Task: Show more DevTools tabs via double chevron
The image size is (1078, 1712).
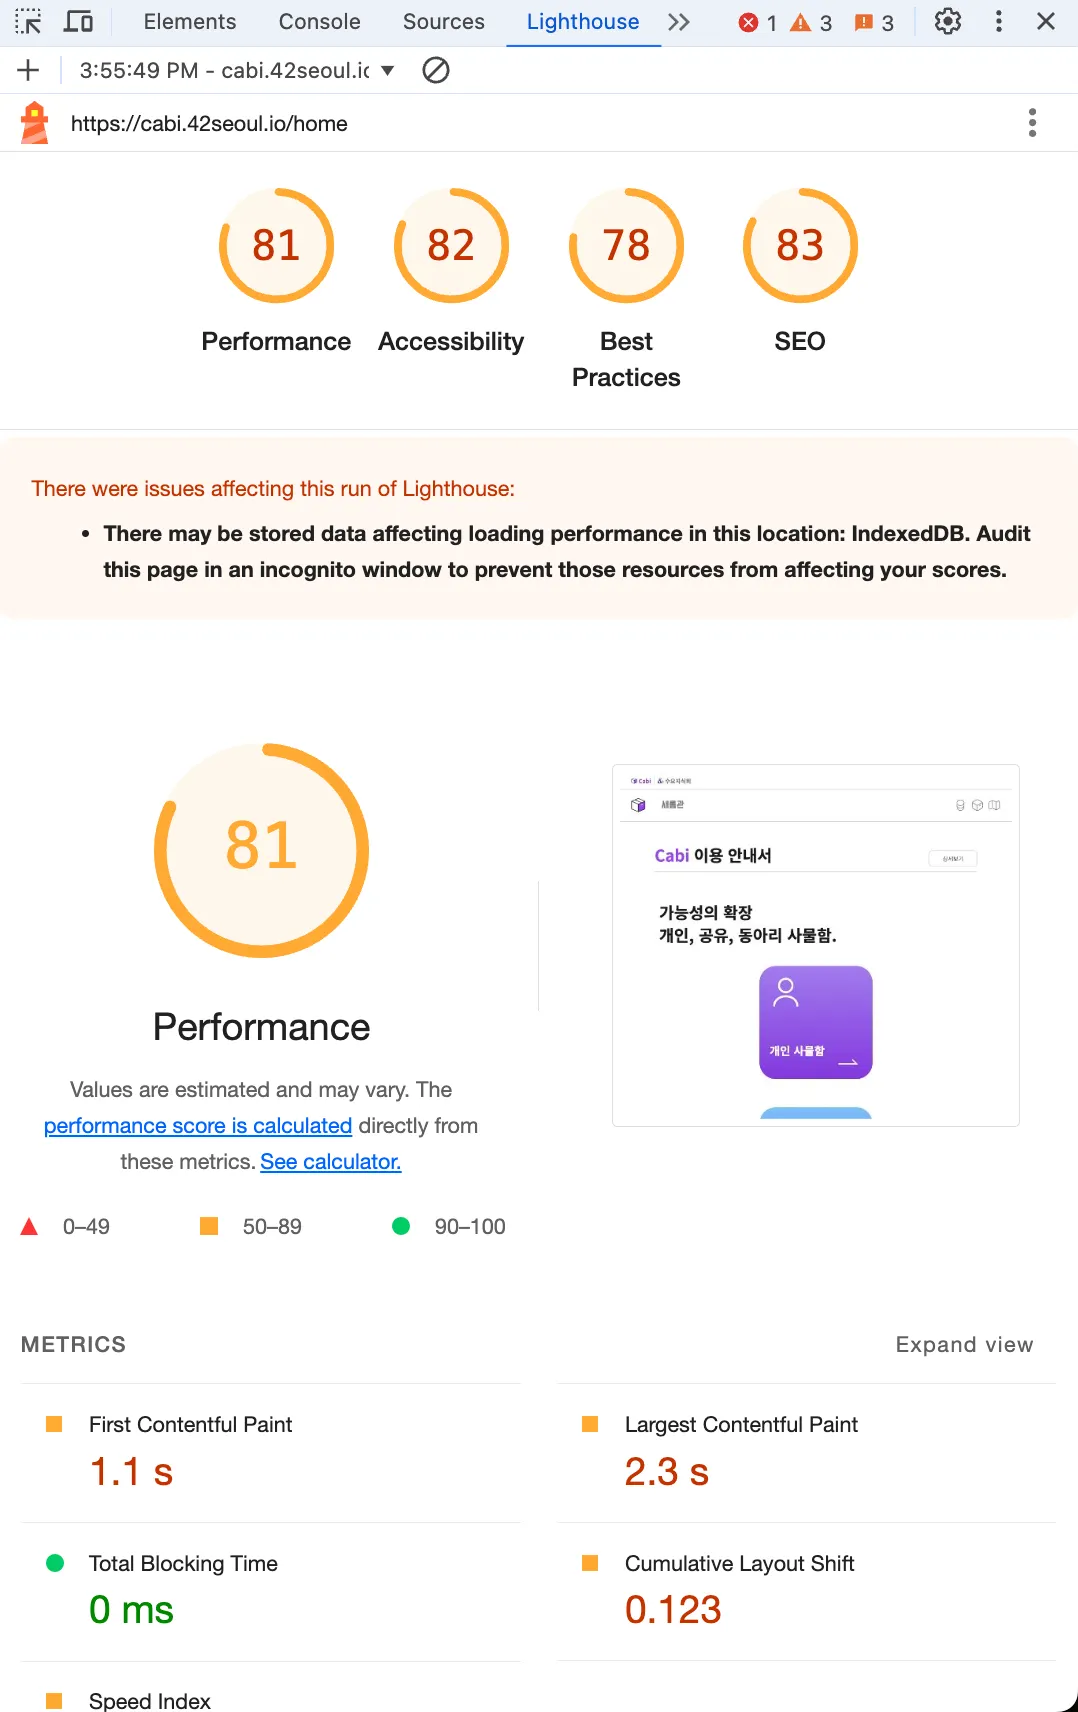Action: [679, 22]
